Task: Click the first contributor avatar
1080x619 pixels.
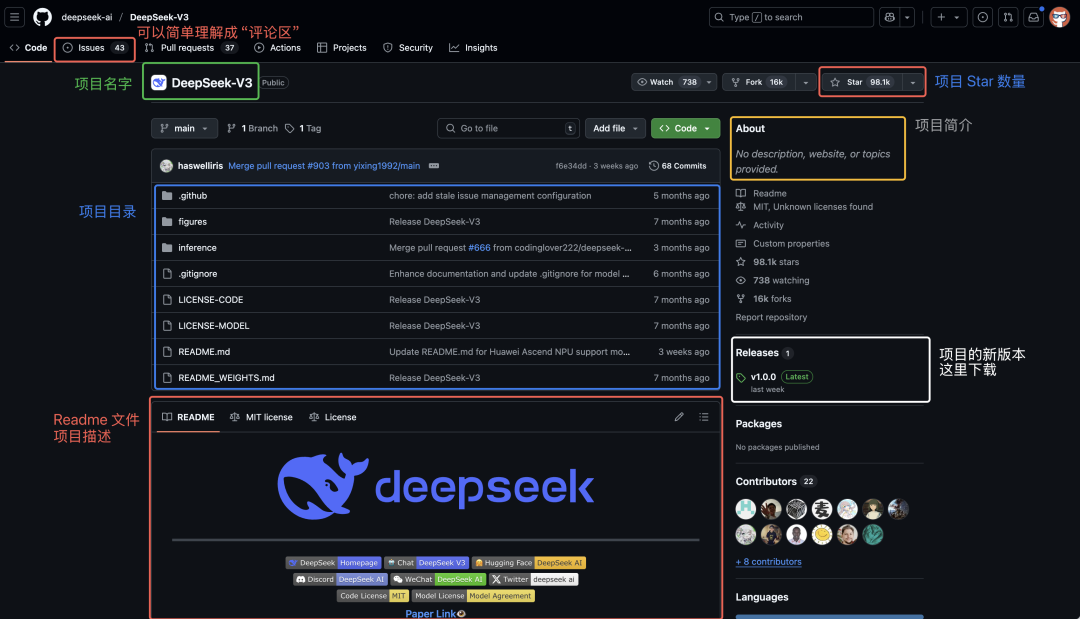Action: (x=746, y=509)
